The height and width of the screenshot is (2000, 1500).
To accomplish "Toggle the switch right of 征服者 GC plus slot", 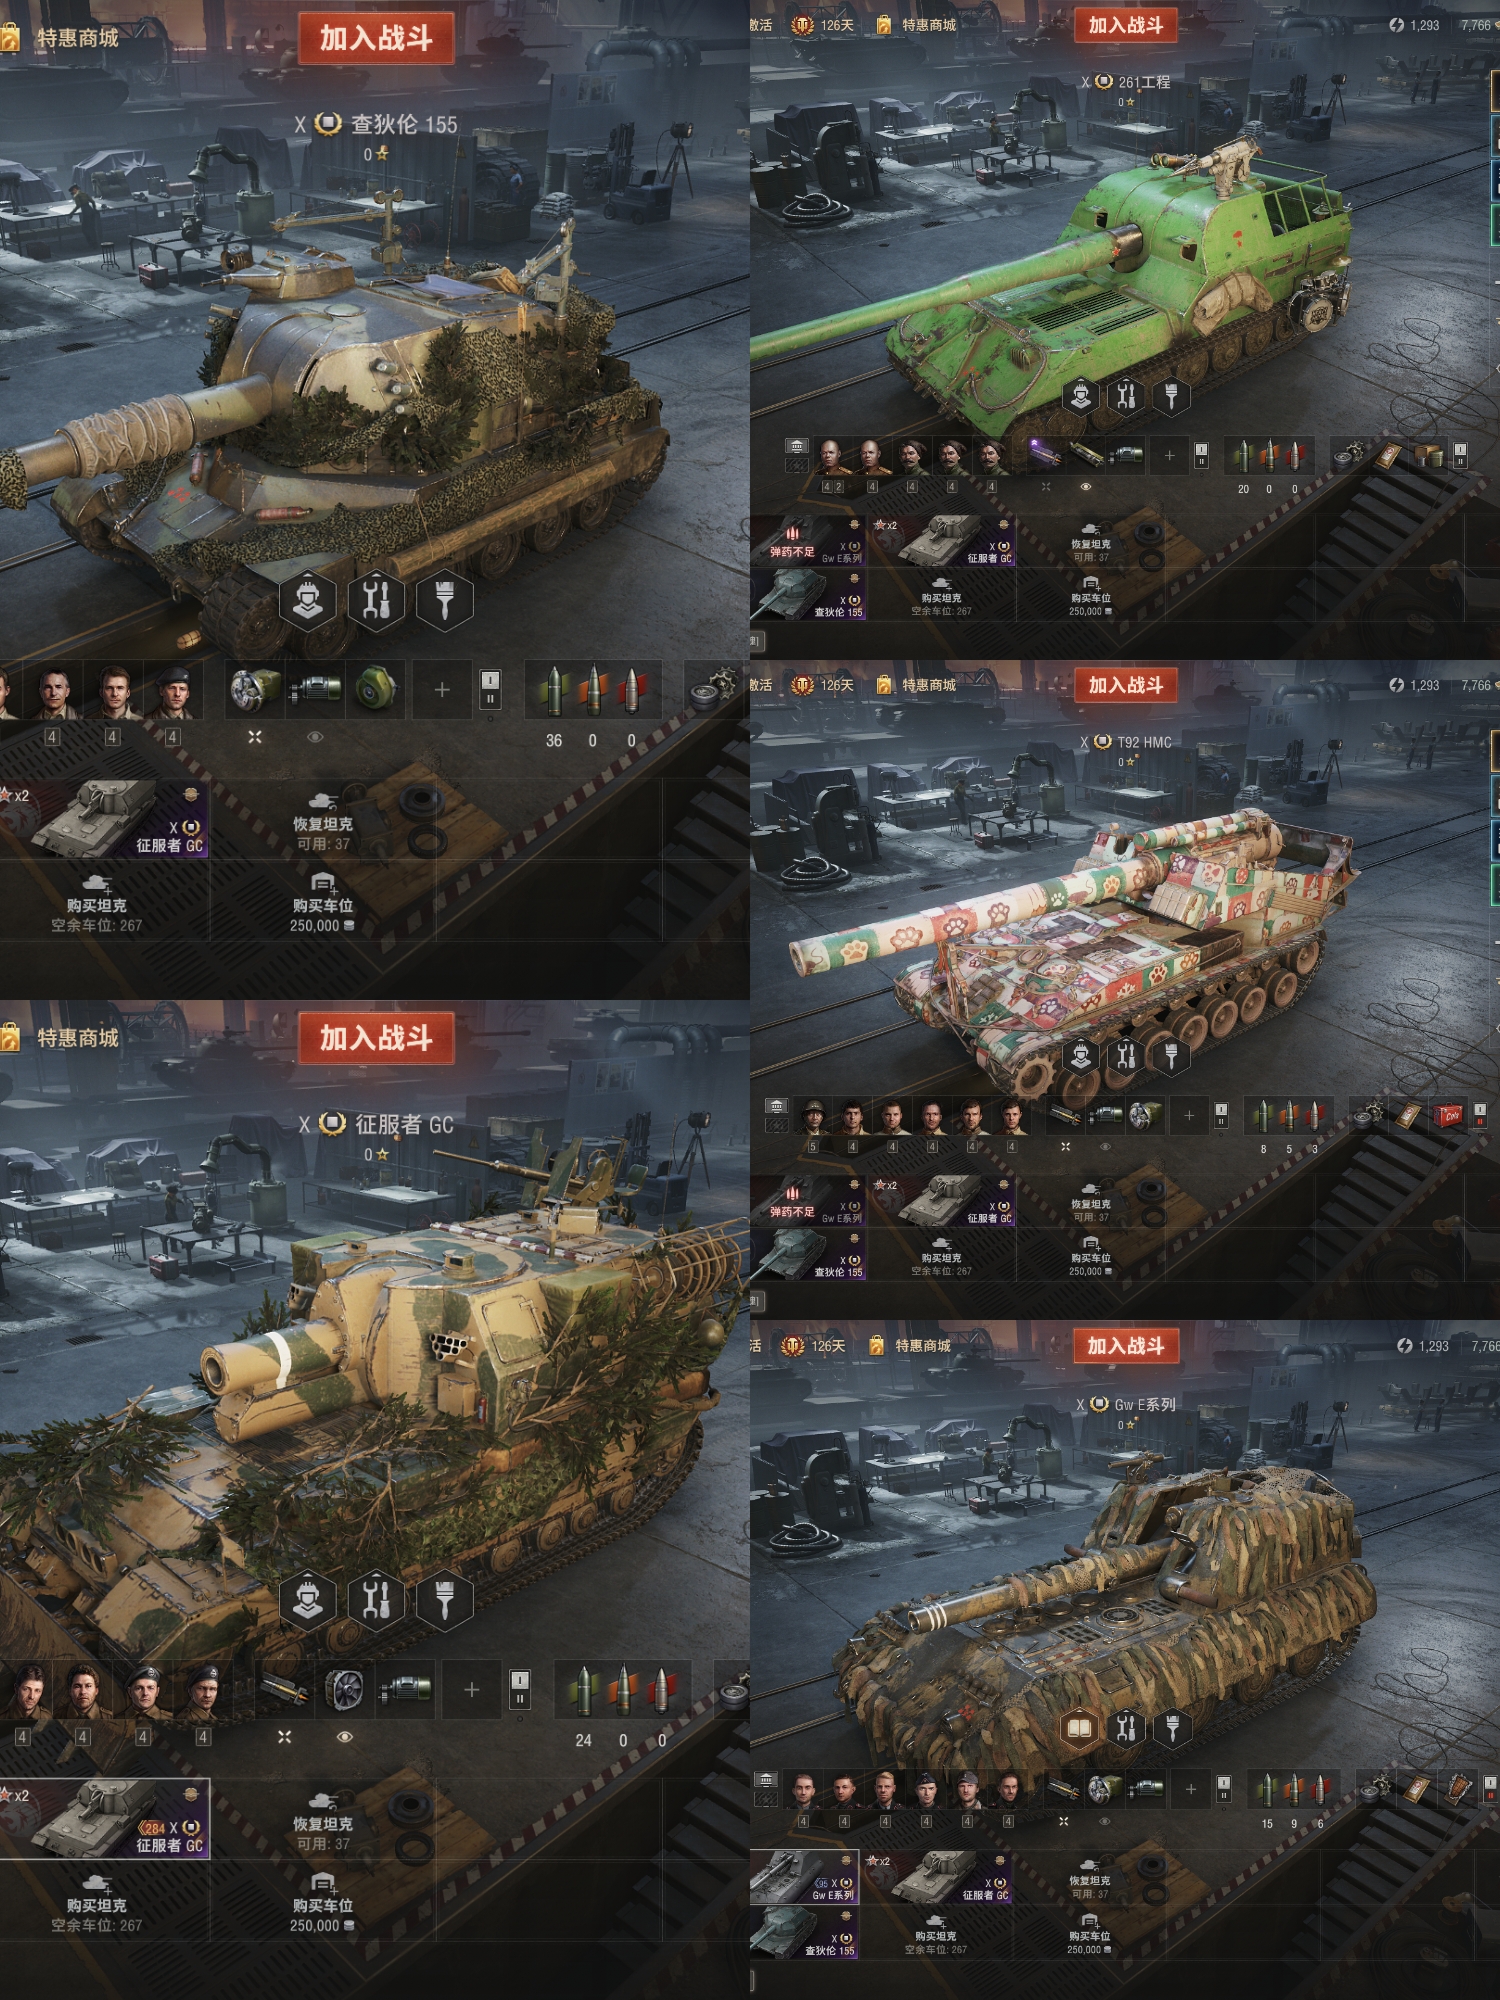I will pyautogui.click(x=520, y=1689).
